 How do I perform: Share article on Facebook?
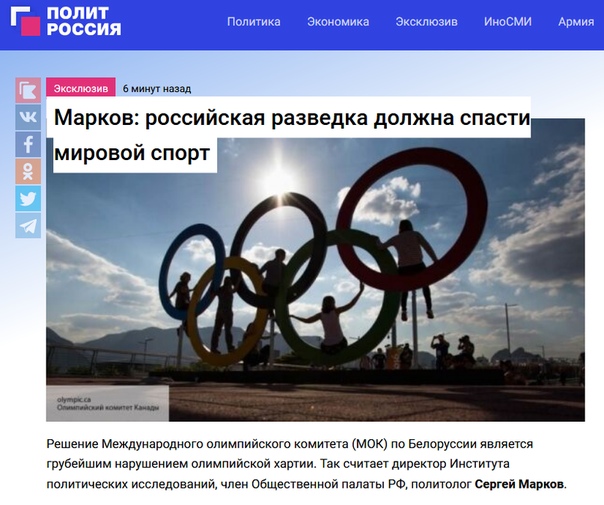click(x=28, y=144)
